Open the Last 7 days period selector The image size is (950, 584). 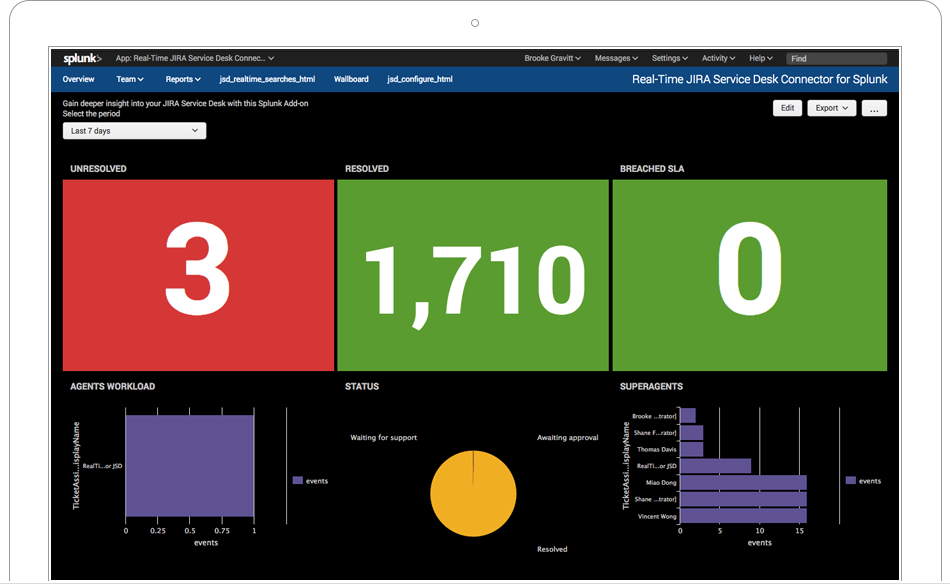(134, 131)
